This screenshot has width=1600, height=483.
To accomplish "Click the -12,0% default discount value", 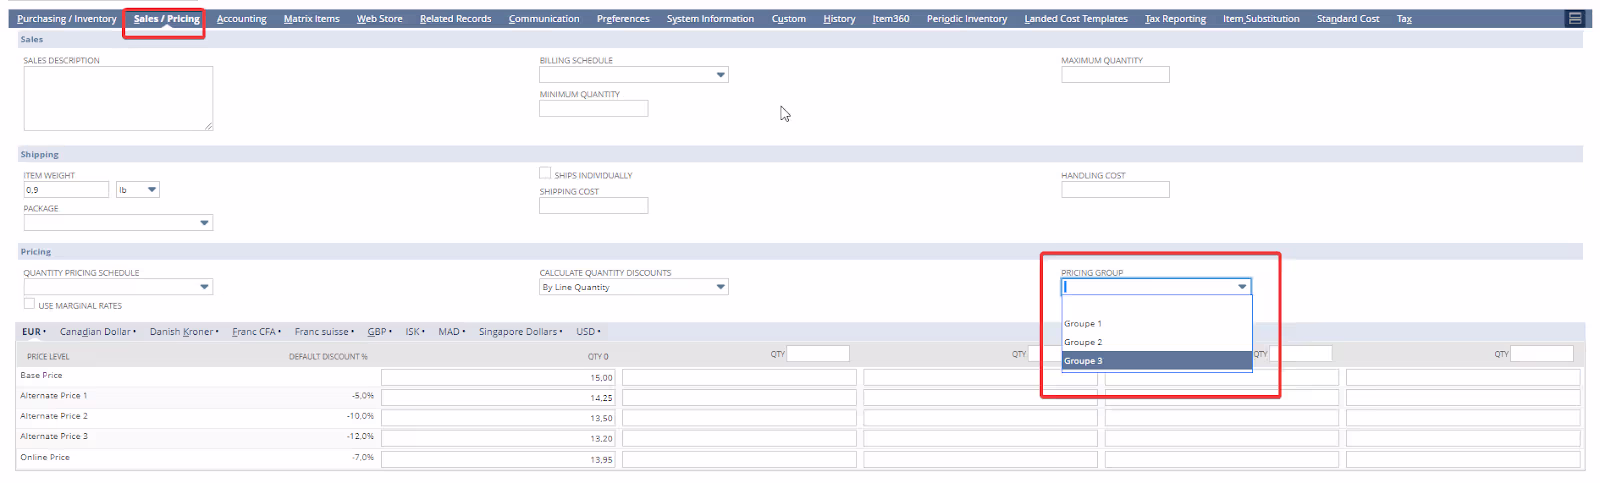I will coord(360,436).
